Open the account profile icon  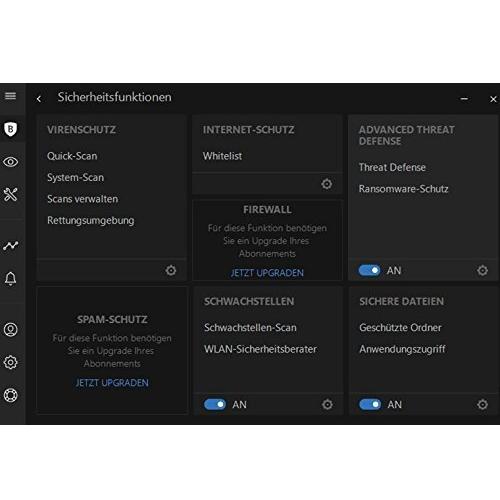(11, 330)
